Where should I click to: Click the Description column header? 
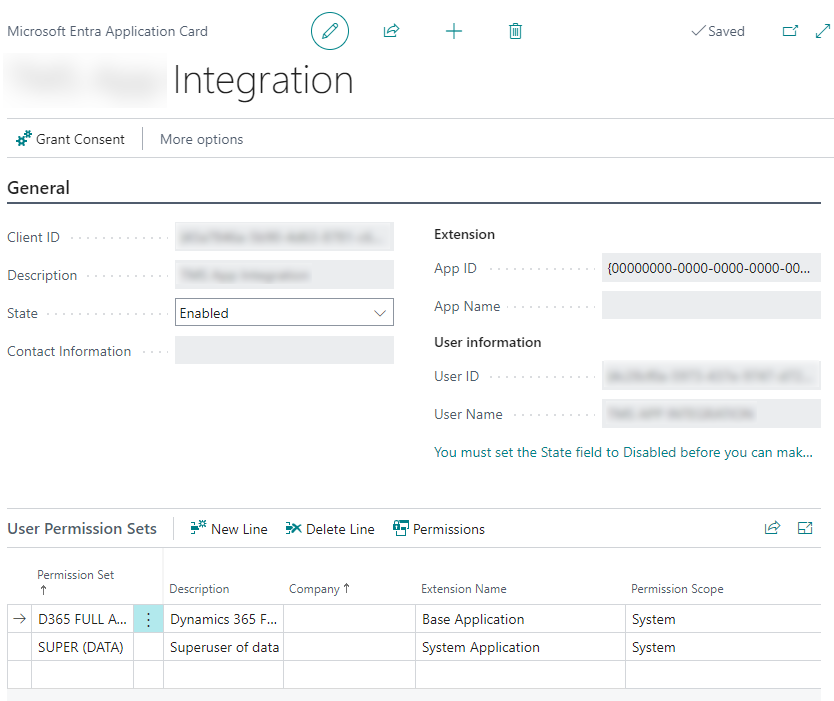click(199, 589)
